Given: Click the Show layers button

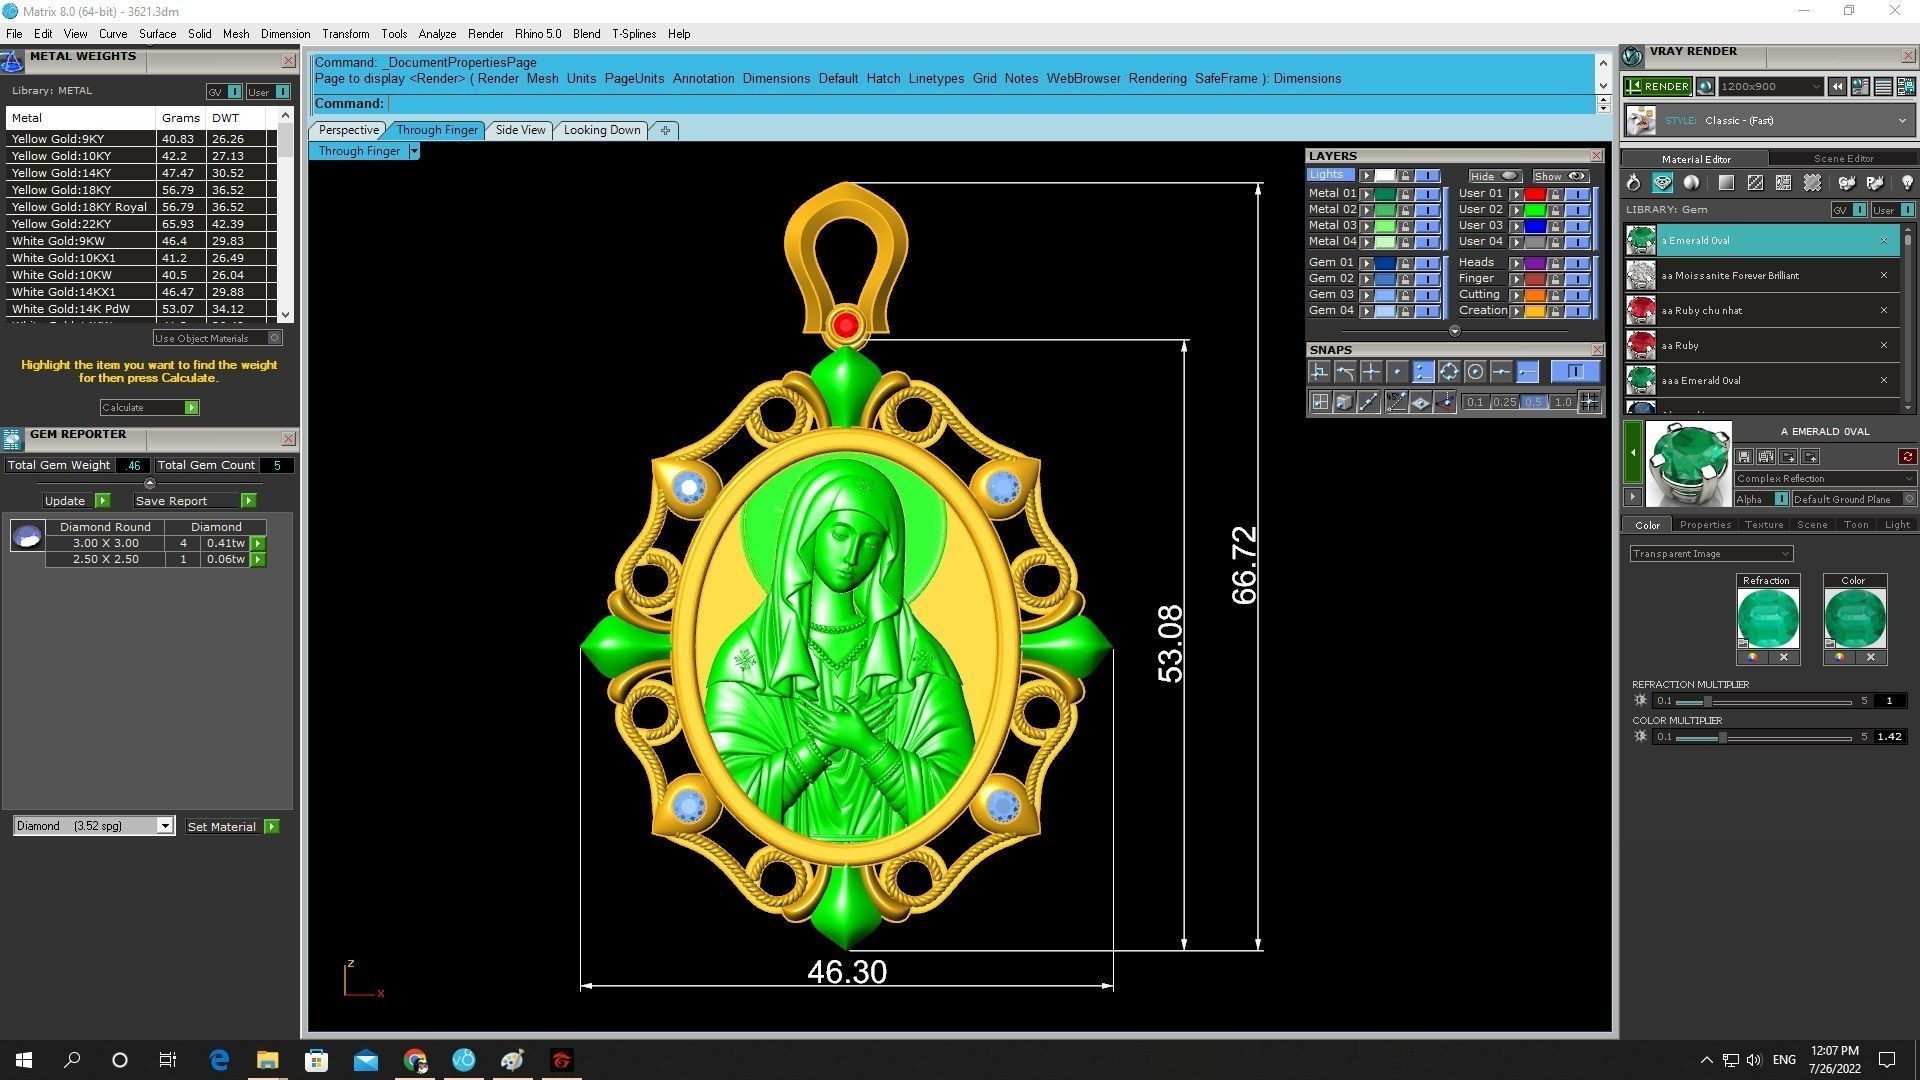Looking at the screenshot, I should coord(1560,176).
